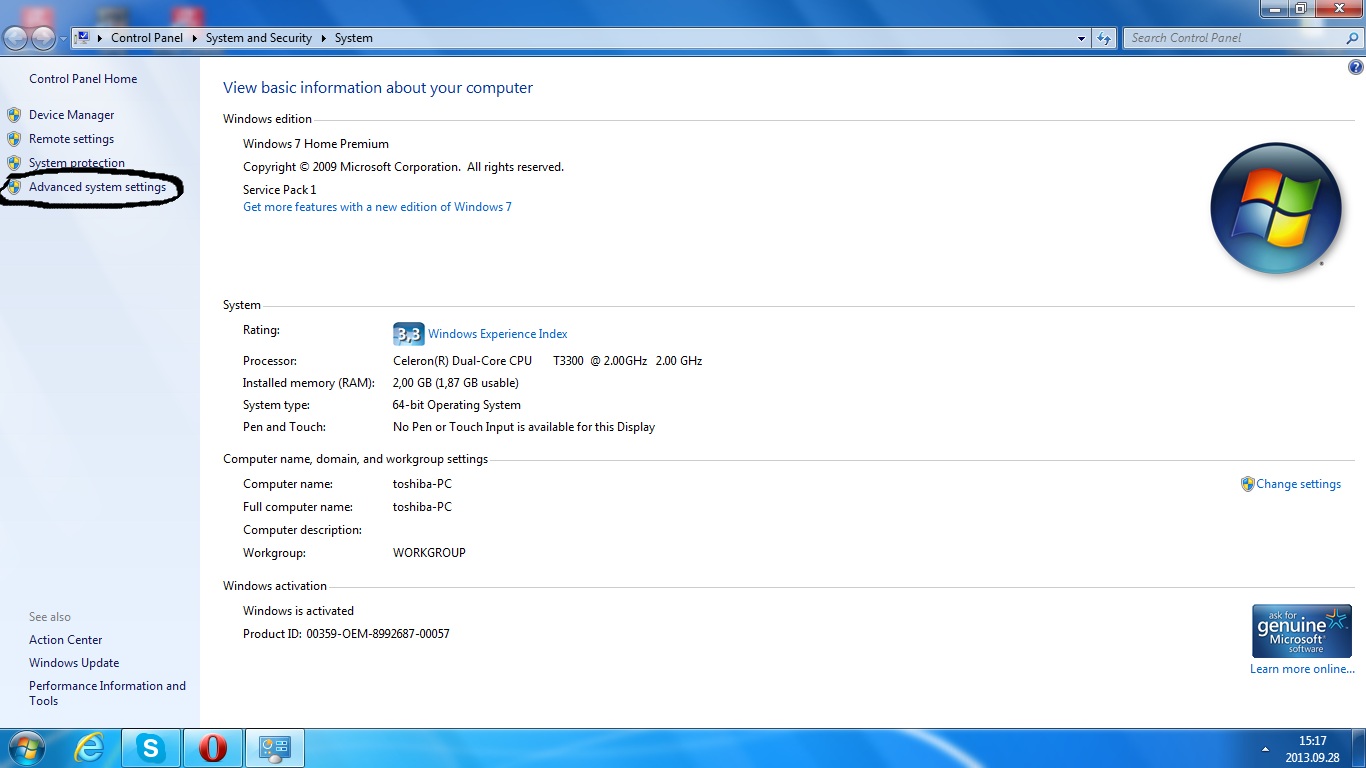
Task: Open address bar previous locations dropdown
Action: [1081, 38]
